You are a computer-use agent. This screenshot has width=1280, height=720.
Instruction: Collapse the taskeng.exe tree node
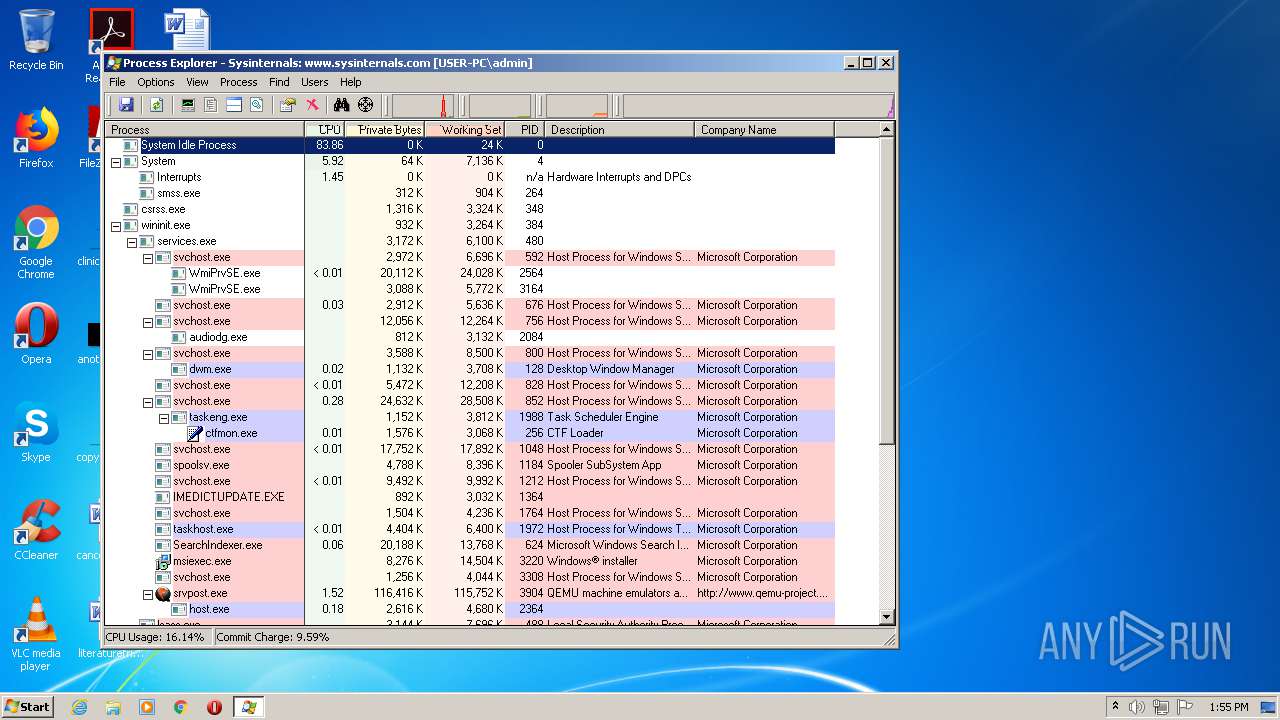pos(164,417)
